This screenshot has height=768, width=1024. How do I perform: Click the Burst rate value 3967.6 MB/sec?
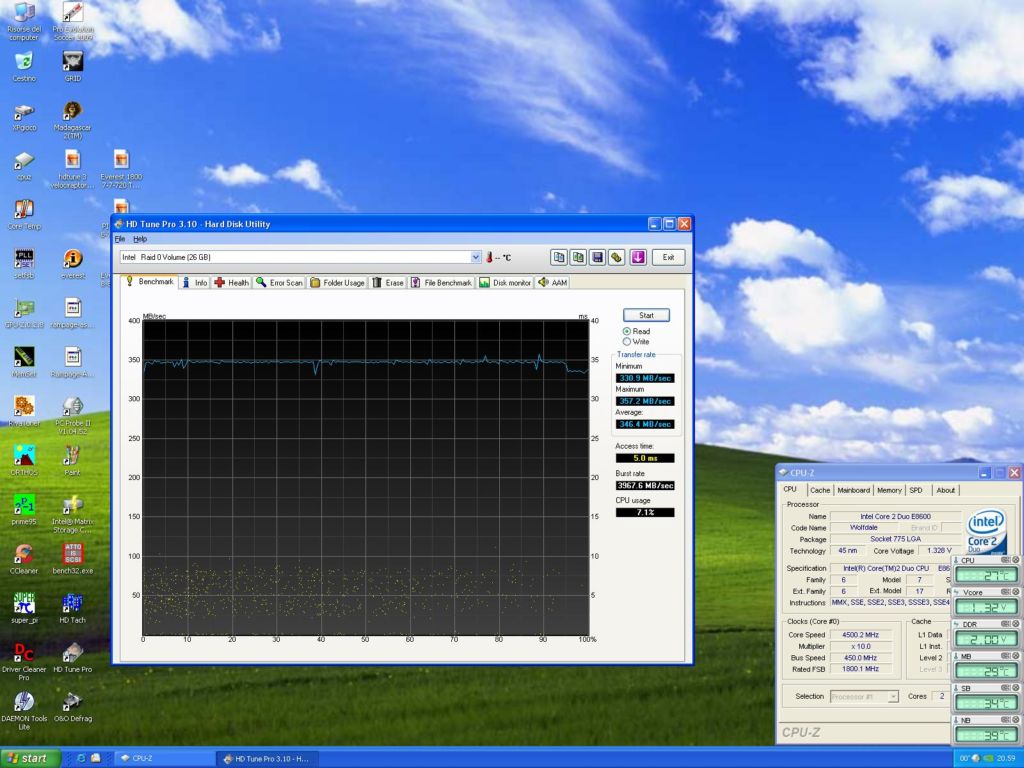[645, 485]
